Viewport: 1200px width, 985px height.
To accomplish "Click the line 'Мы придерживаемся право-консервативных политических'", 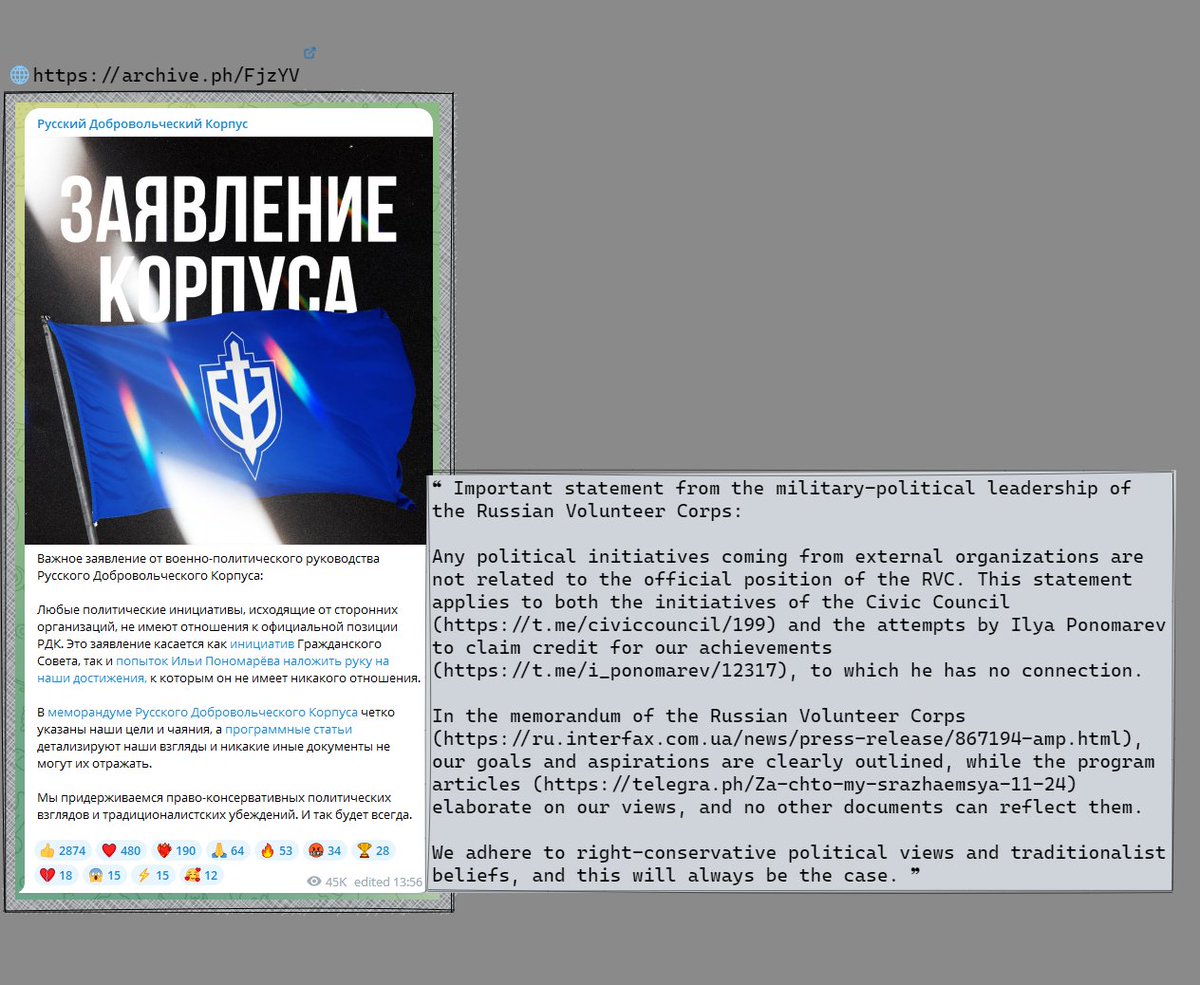I will click(214, 798).
